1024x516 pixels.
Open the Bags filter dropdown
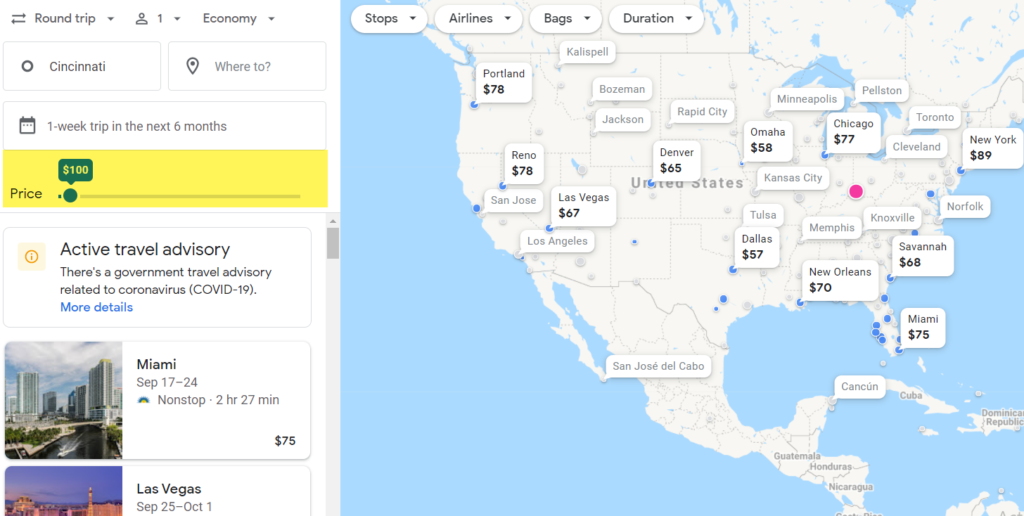point(565,18)
